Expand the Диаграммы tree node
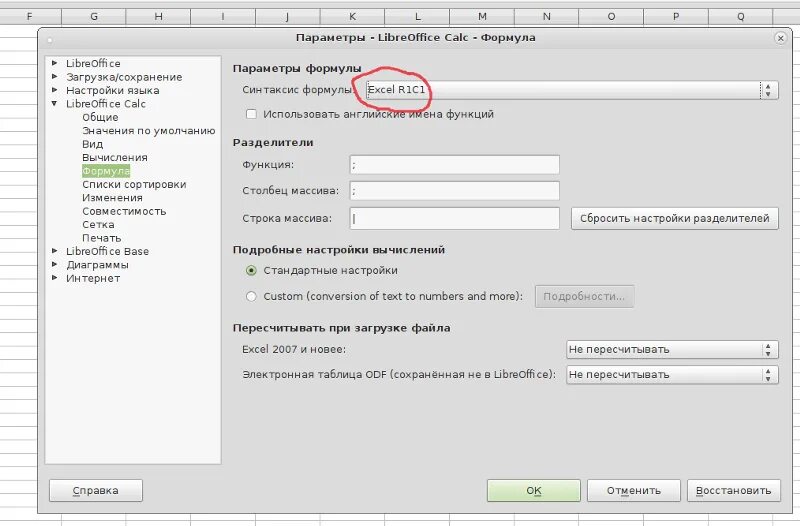The width and height of the screenshot is (800, 526). 55,264
